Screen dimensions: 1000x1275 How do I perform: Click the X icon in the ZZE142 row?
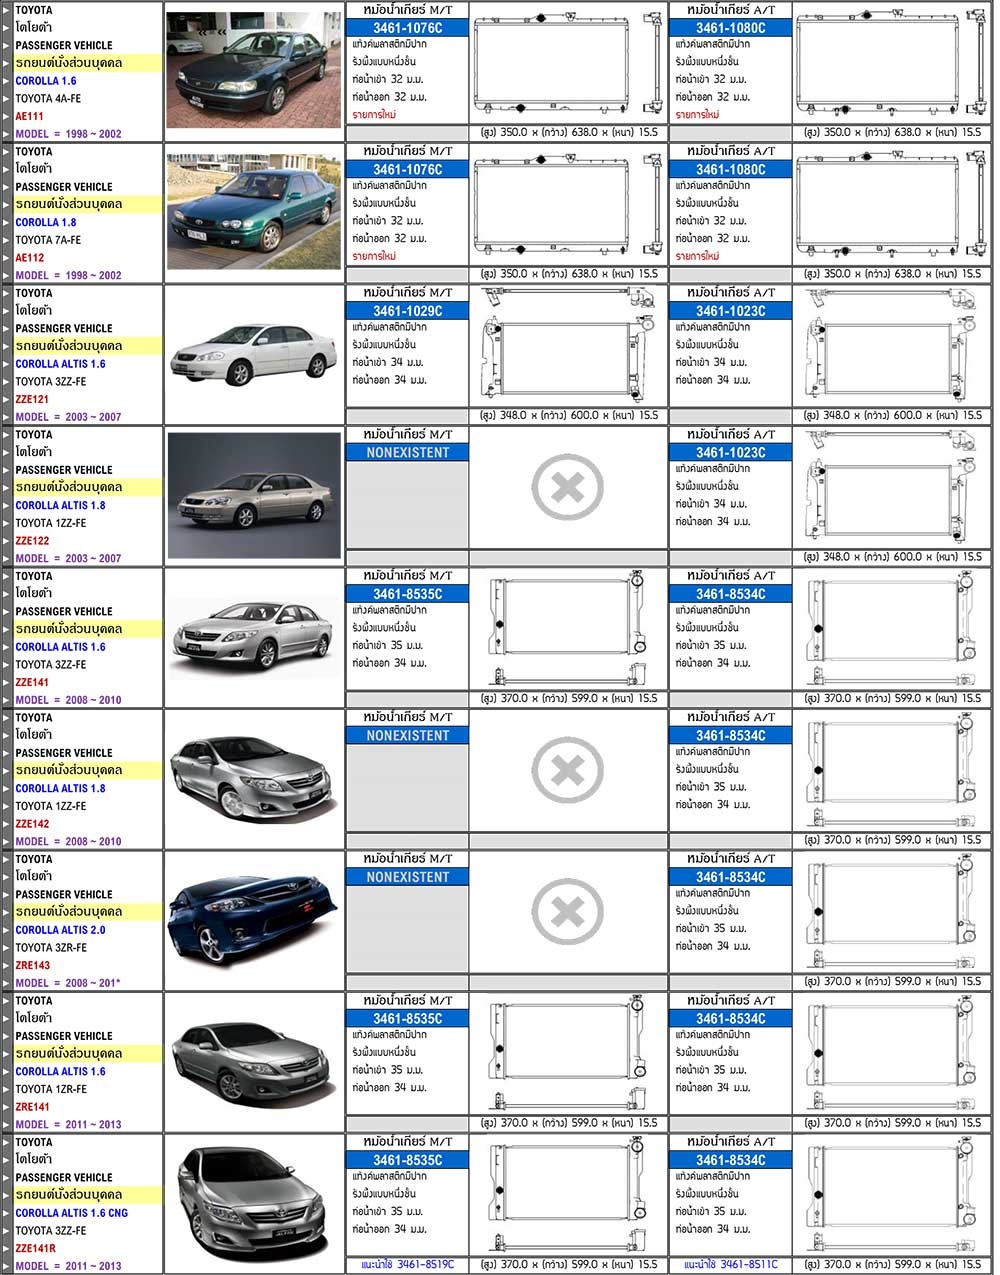(567, 771)
